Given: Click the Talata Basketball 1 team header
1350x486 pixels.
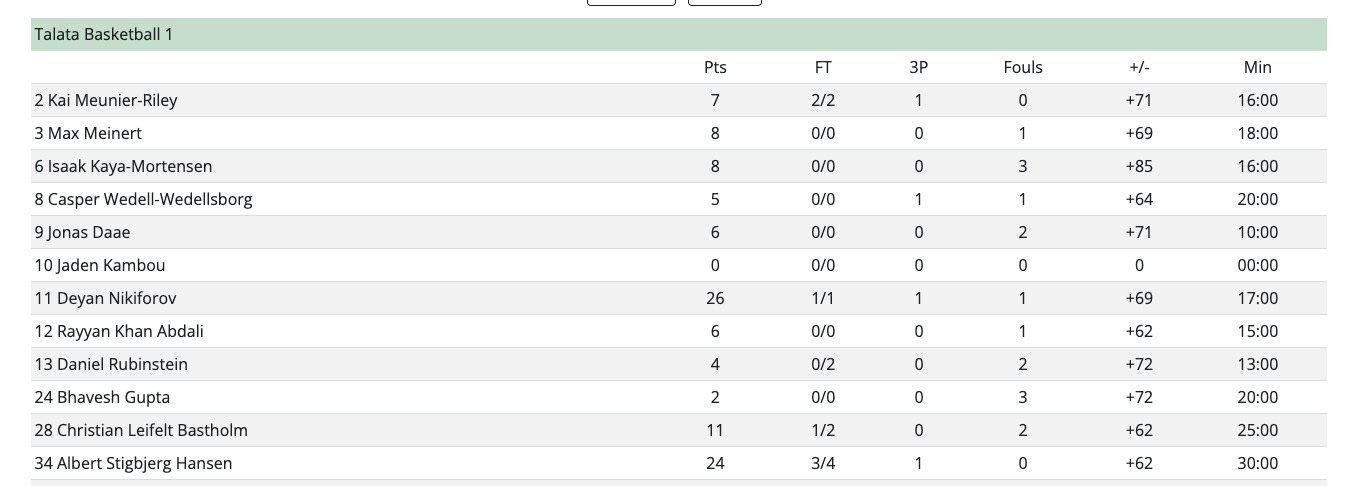Looking at the screenshot, I should click(x=678, y=34).
